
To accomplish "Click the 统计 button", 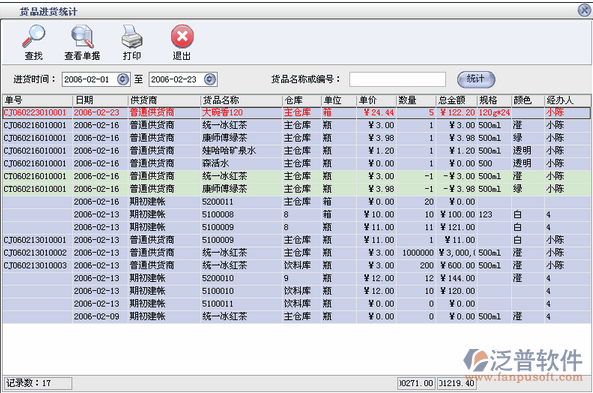I will (476, 79).
